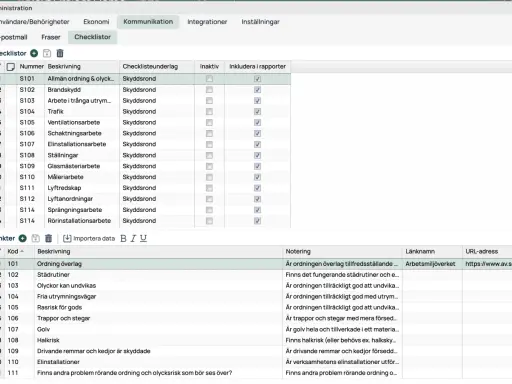Select row S106 Schaktningsarbete

click(x=145, y=133)
